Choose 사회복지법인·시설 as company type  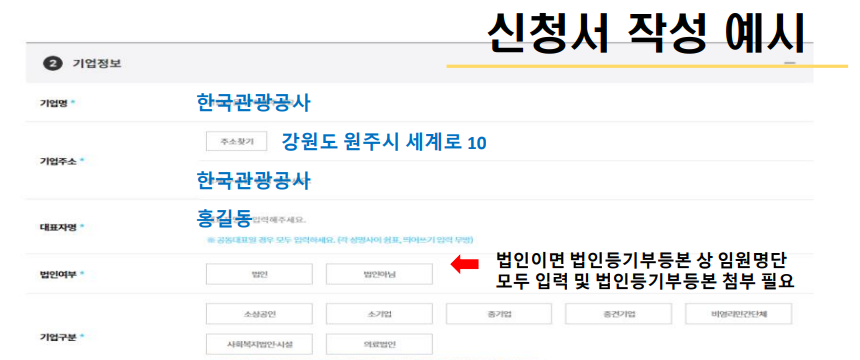[x=259, y=344]
